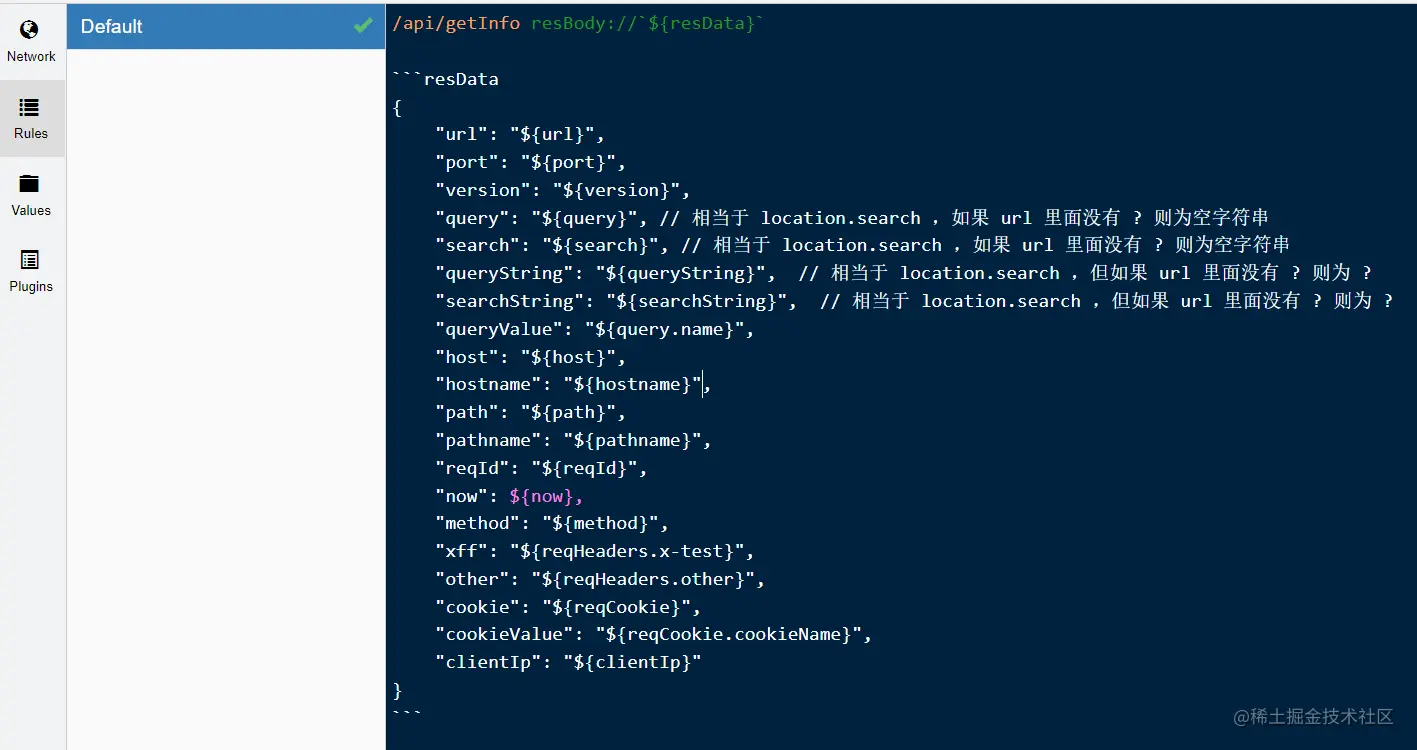This screenshot has width=1417, height=750.
Task: Click the Plugins label in sidebar
Action: pyautogui.click(x=31, y=286)
